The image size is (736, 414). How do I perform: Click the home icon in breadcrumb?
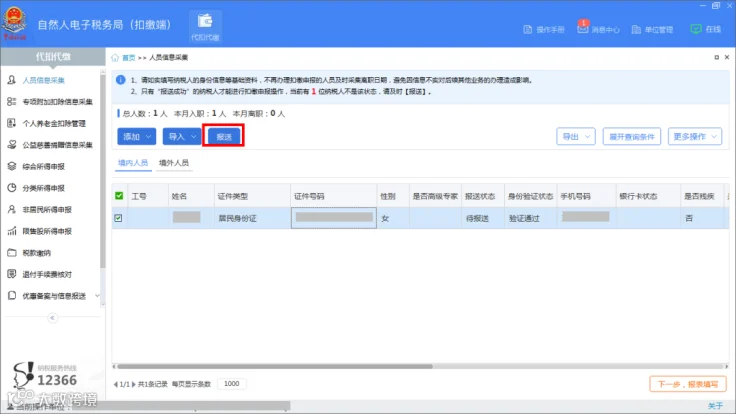click(x=115, y=57)
